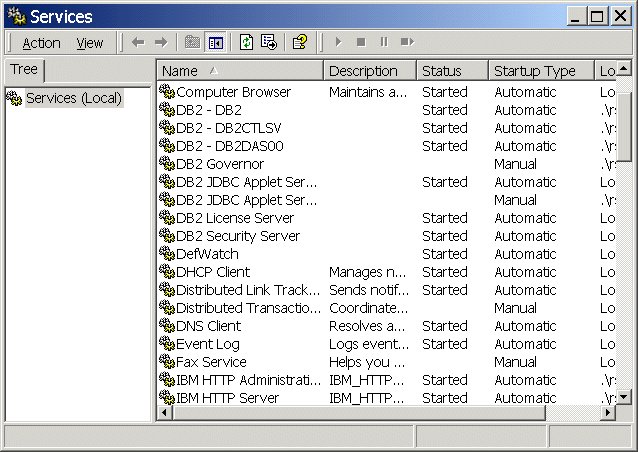
Task: Maximize the Services window
Action: pyautogui.click(x=597, y=16)
